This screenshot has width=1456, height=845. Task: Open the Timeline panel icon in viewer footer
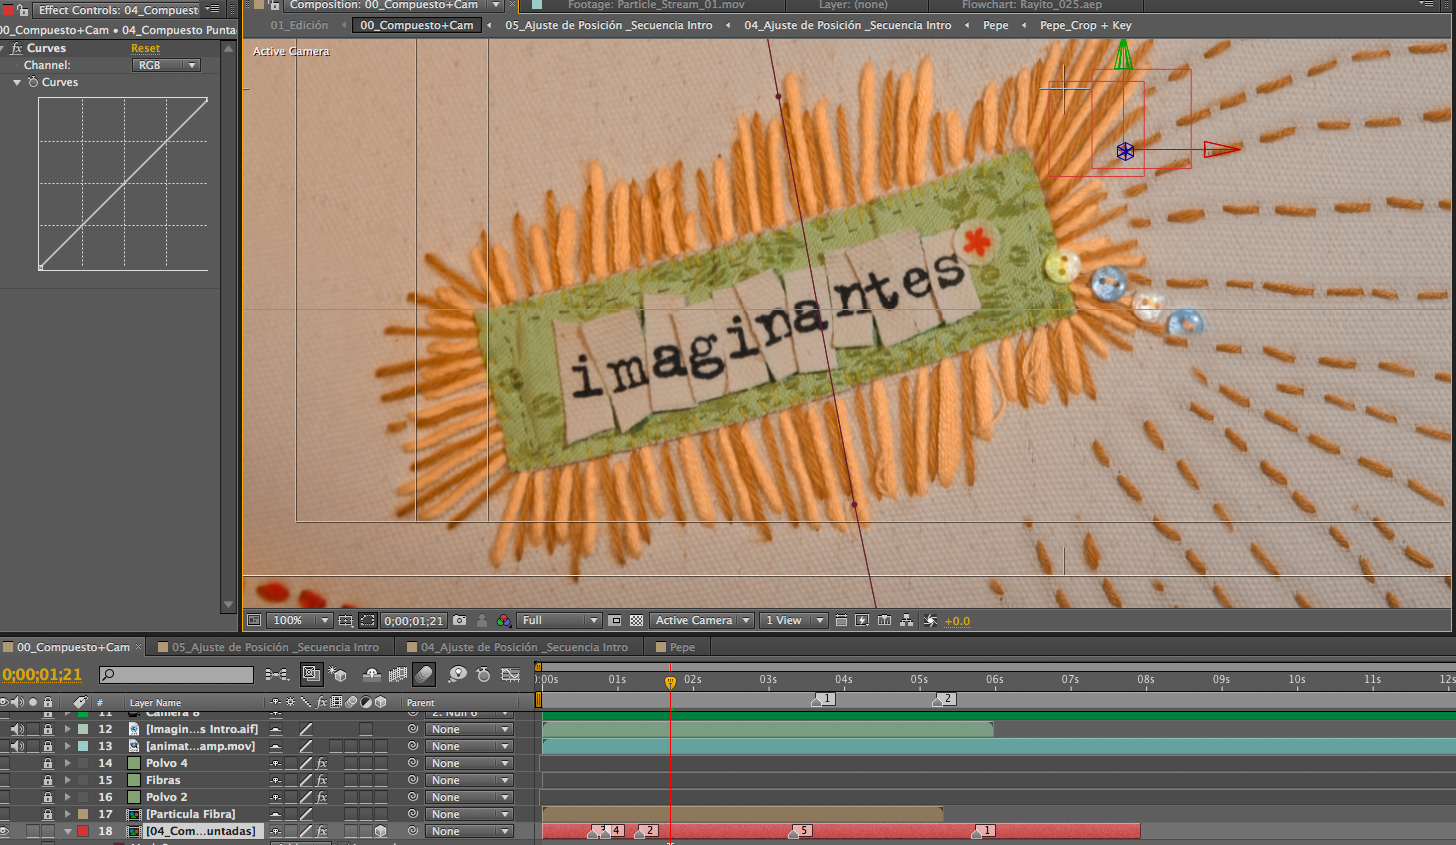(x=884, y=620)
